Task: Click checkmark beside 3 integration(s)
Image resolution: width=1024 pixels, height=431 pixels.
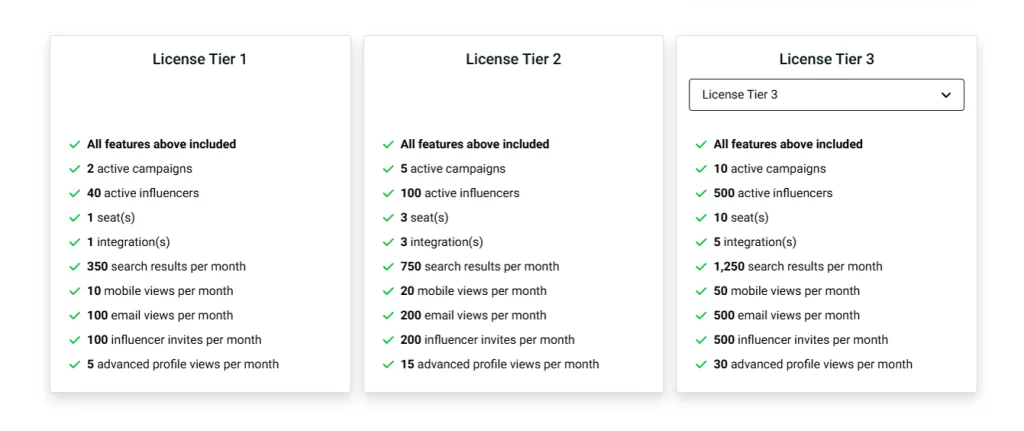Action: pos(388,242)
